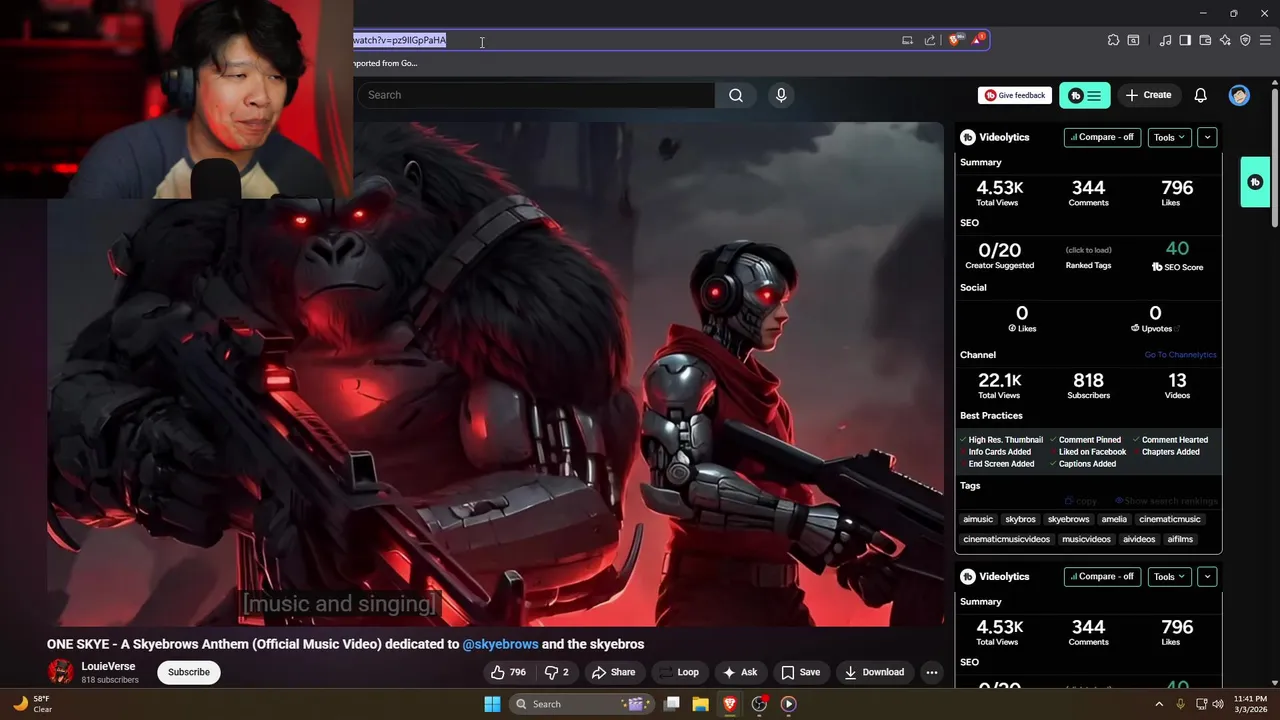This screenshot has width=1280, height=720.
Task: Click the aifilms tag
Action: point(1180,539)
